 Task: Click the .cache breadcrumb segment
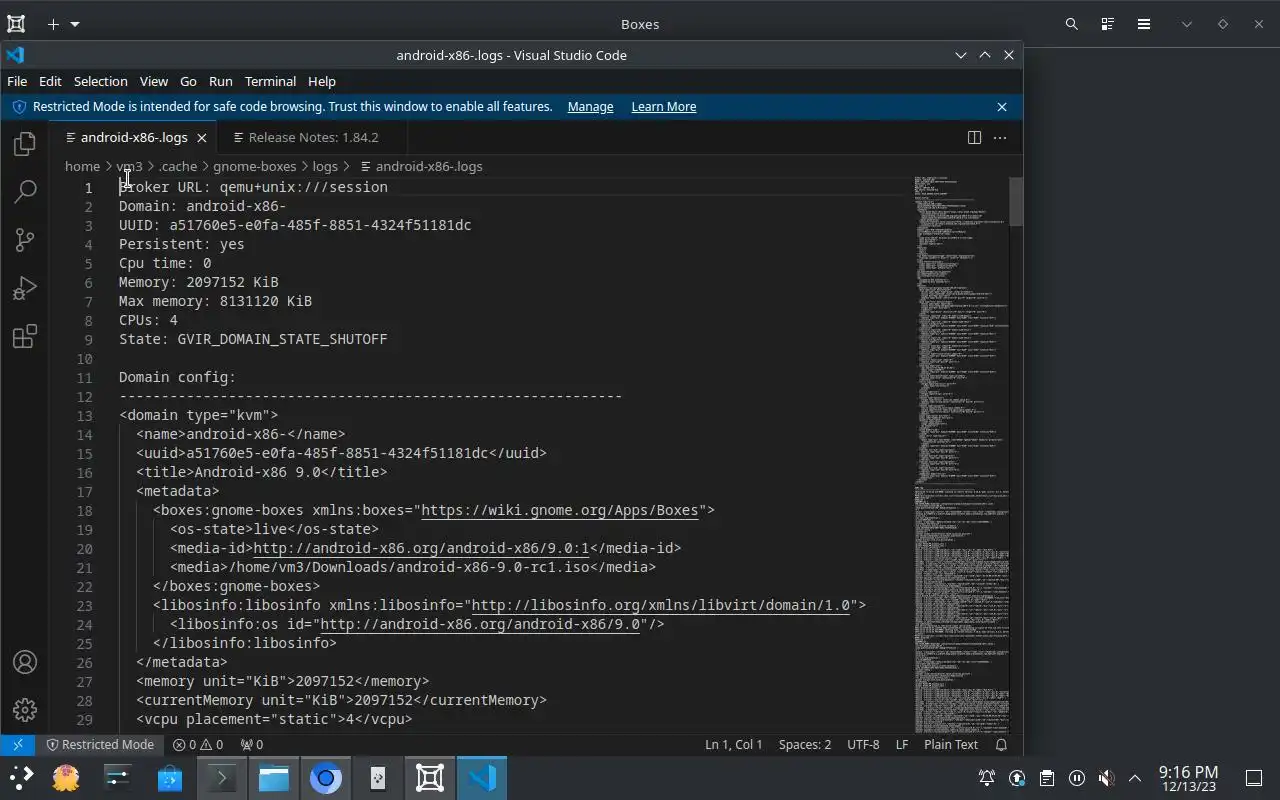pos(178,166)
